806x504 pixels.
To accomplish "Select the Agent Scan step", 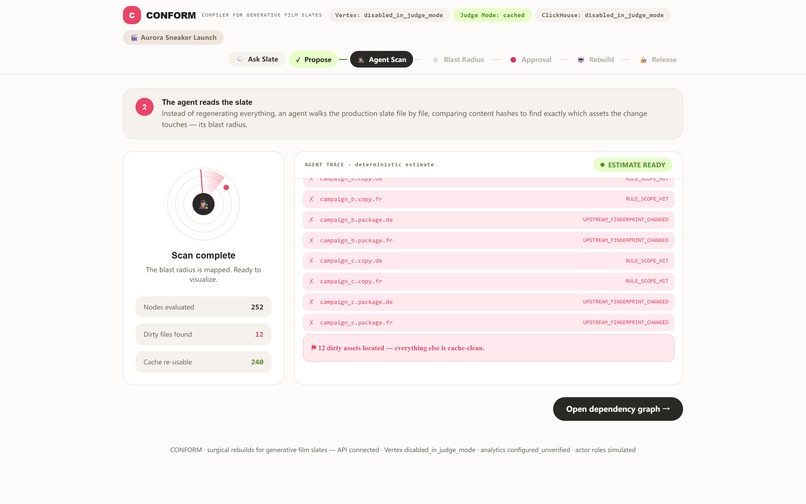I will coord(381,60).
